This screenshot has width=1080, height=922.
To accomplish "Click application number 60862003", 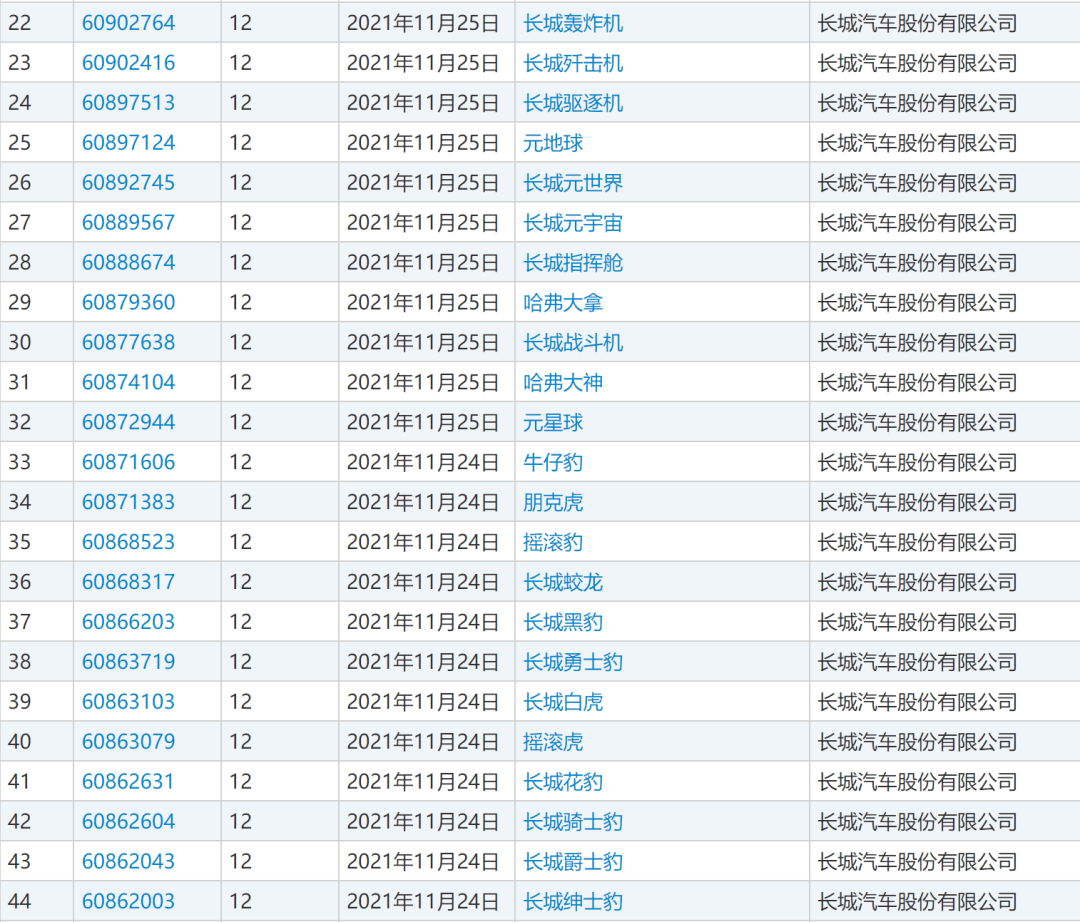I will 128,901.
